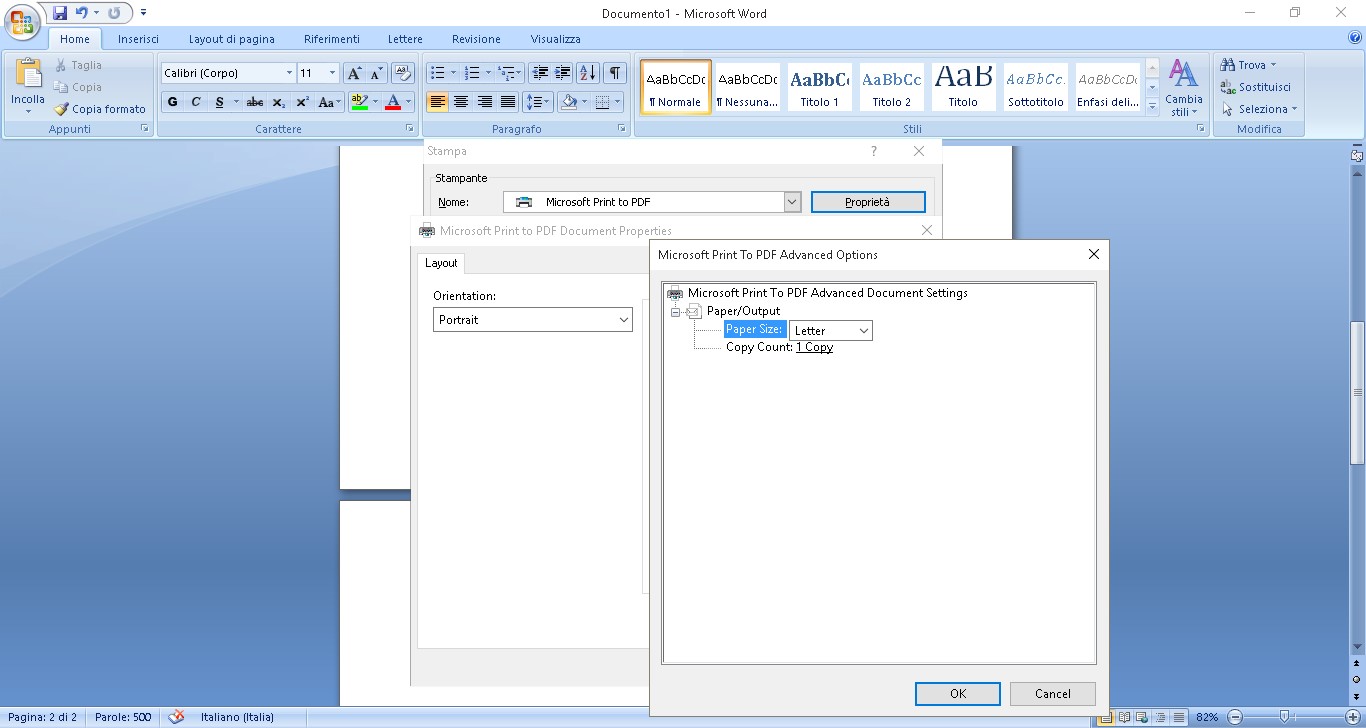This screenshot has height=728, width=1366.
Task: Open the Seleziona menu
Action: pos(1259,109)
